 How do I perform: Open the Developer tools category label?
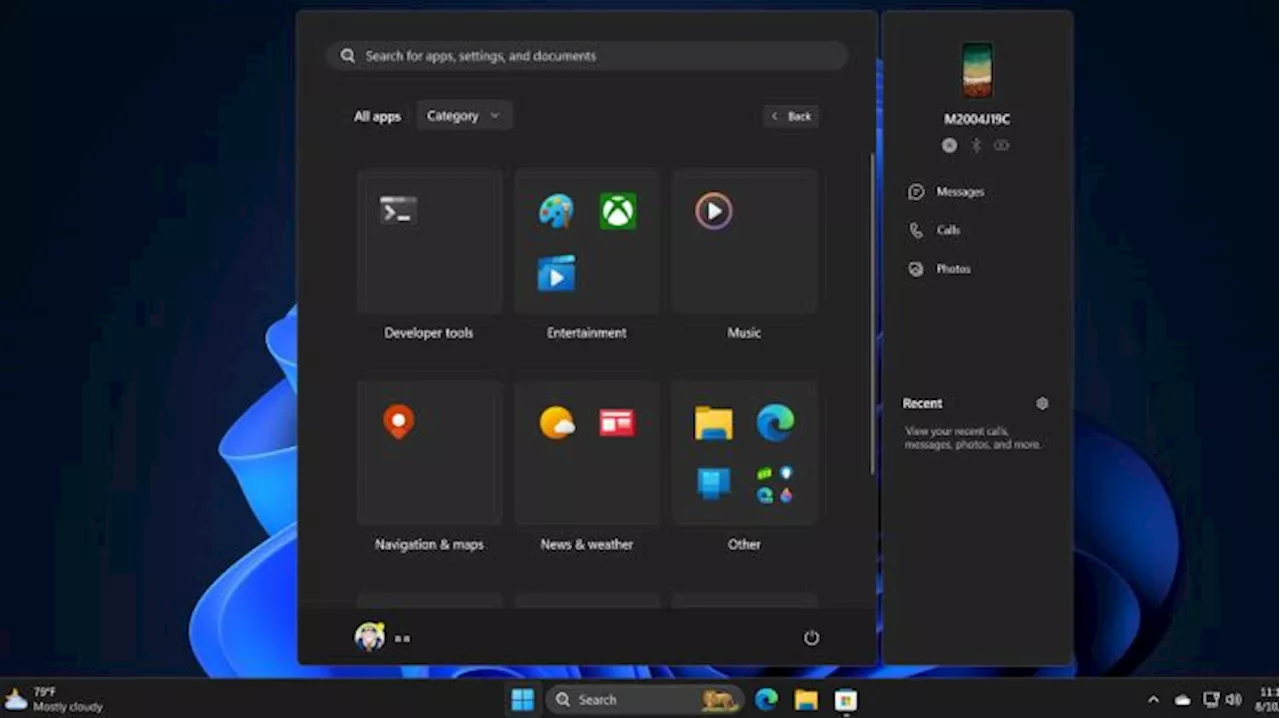[x=429, y=333]
